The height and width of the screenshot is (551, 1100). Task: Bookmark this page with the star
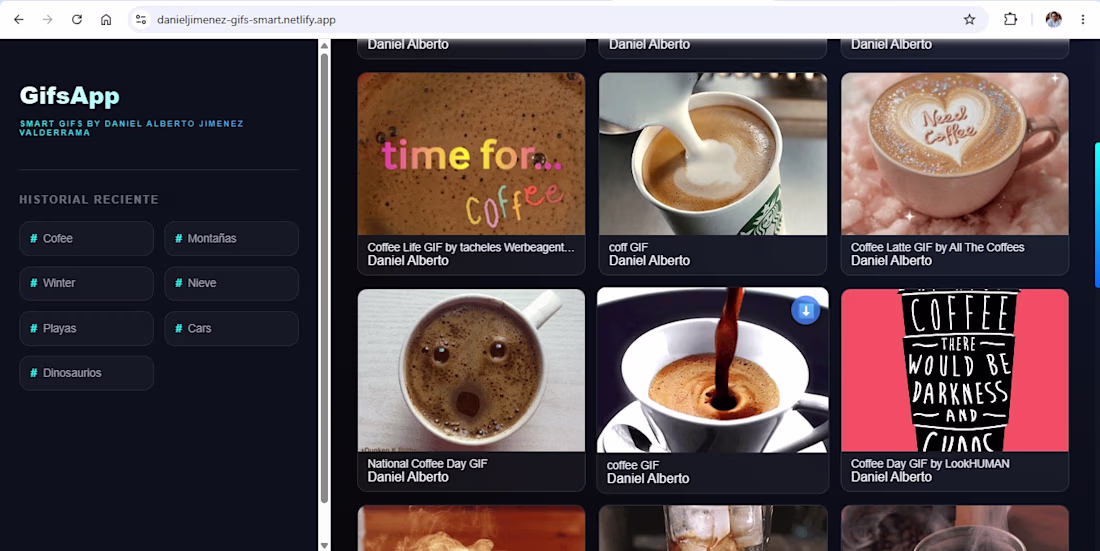pyautogui.click(x=970, y=20)
